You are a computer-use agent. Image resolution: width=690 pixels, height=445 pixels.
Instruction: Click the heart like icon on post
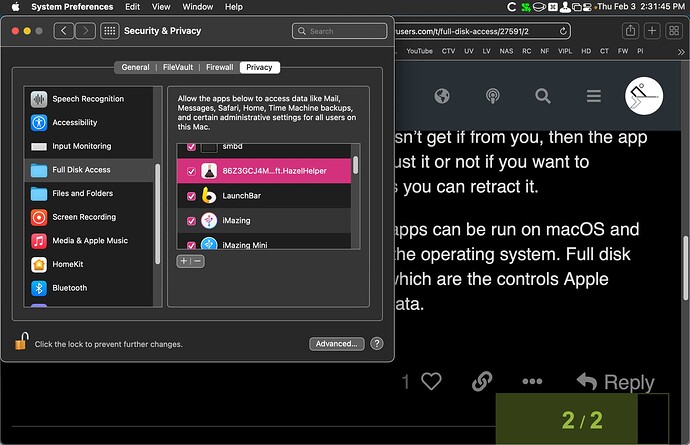pyautogui.click(x=431, y=382)
